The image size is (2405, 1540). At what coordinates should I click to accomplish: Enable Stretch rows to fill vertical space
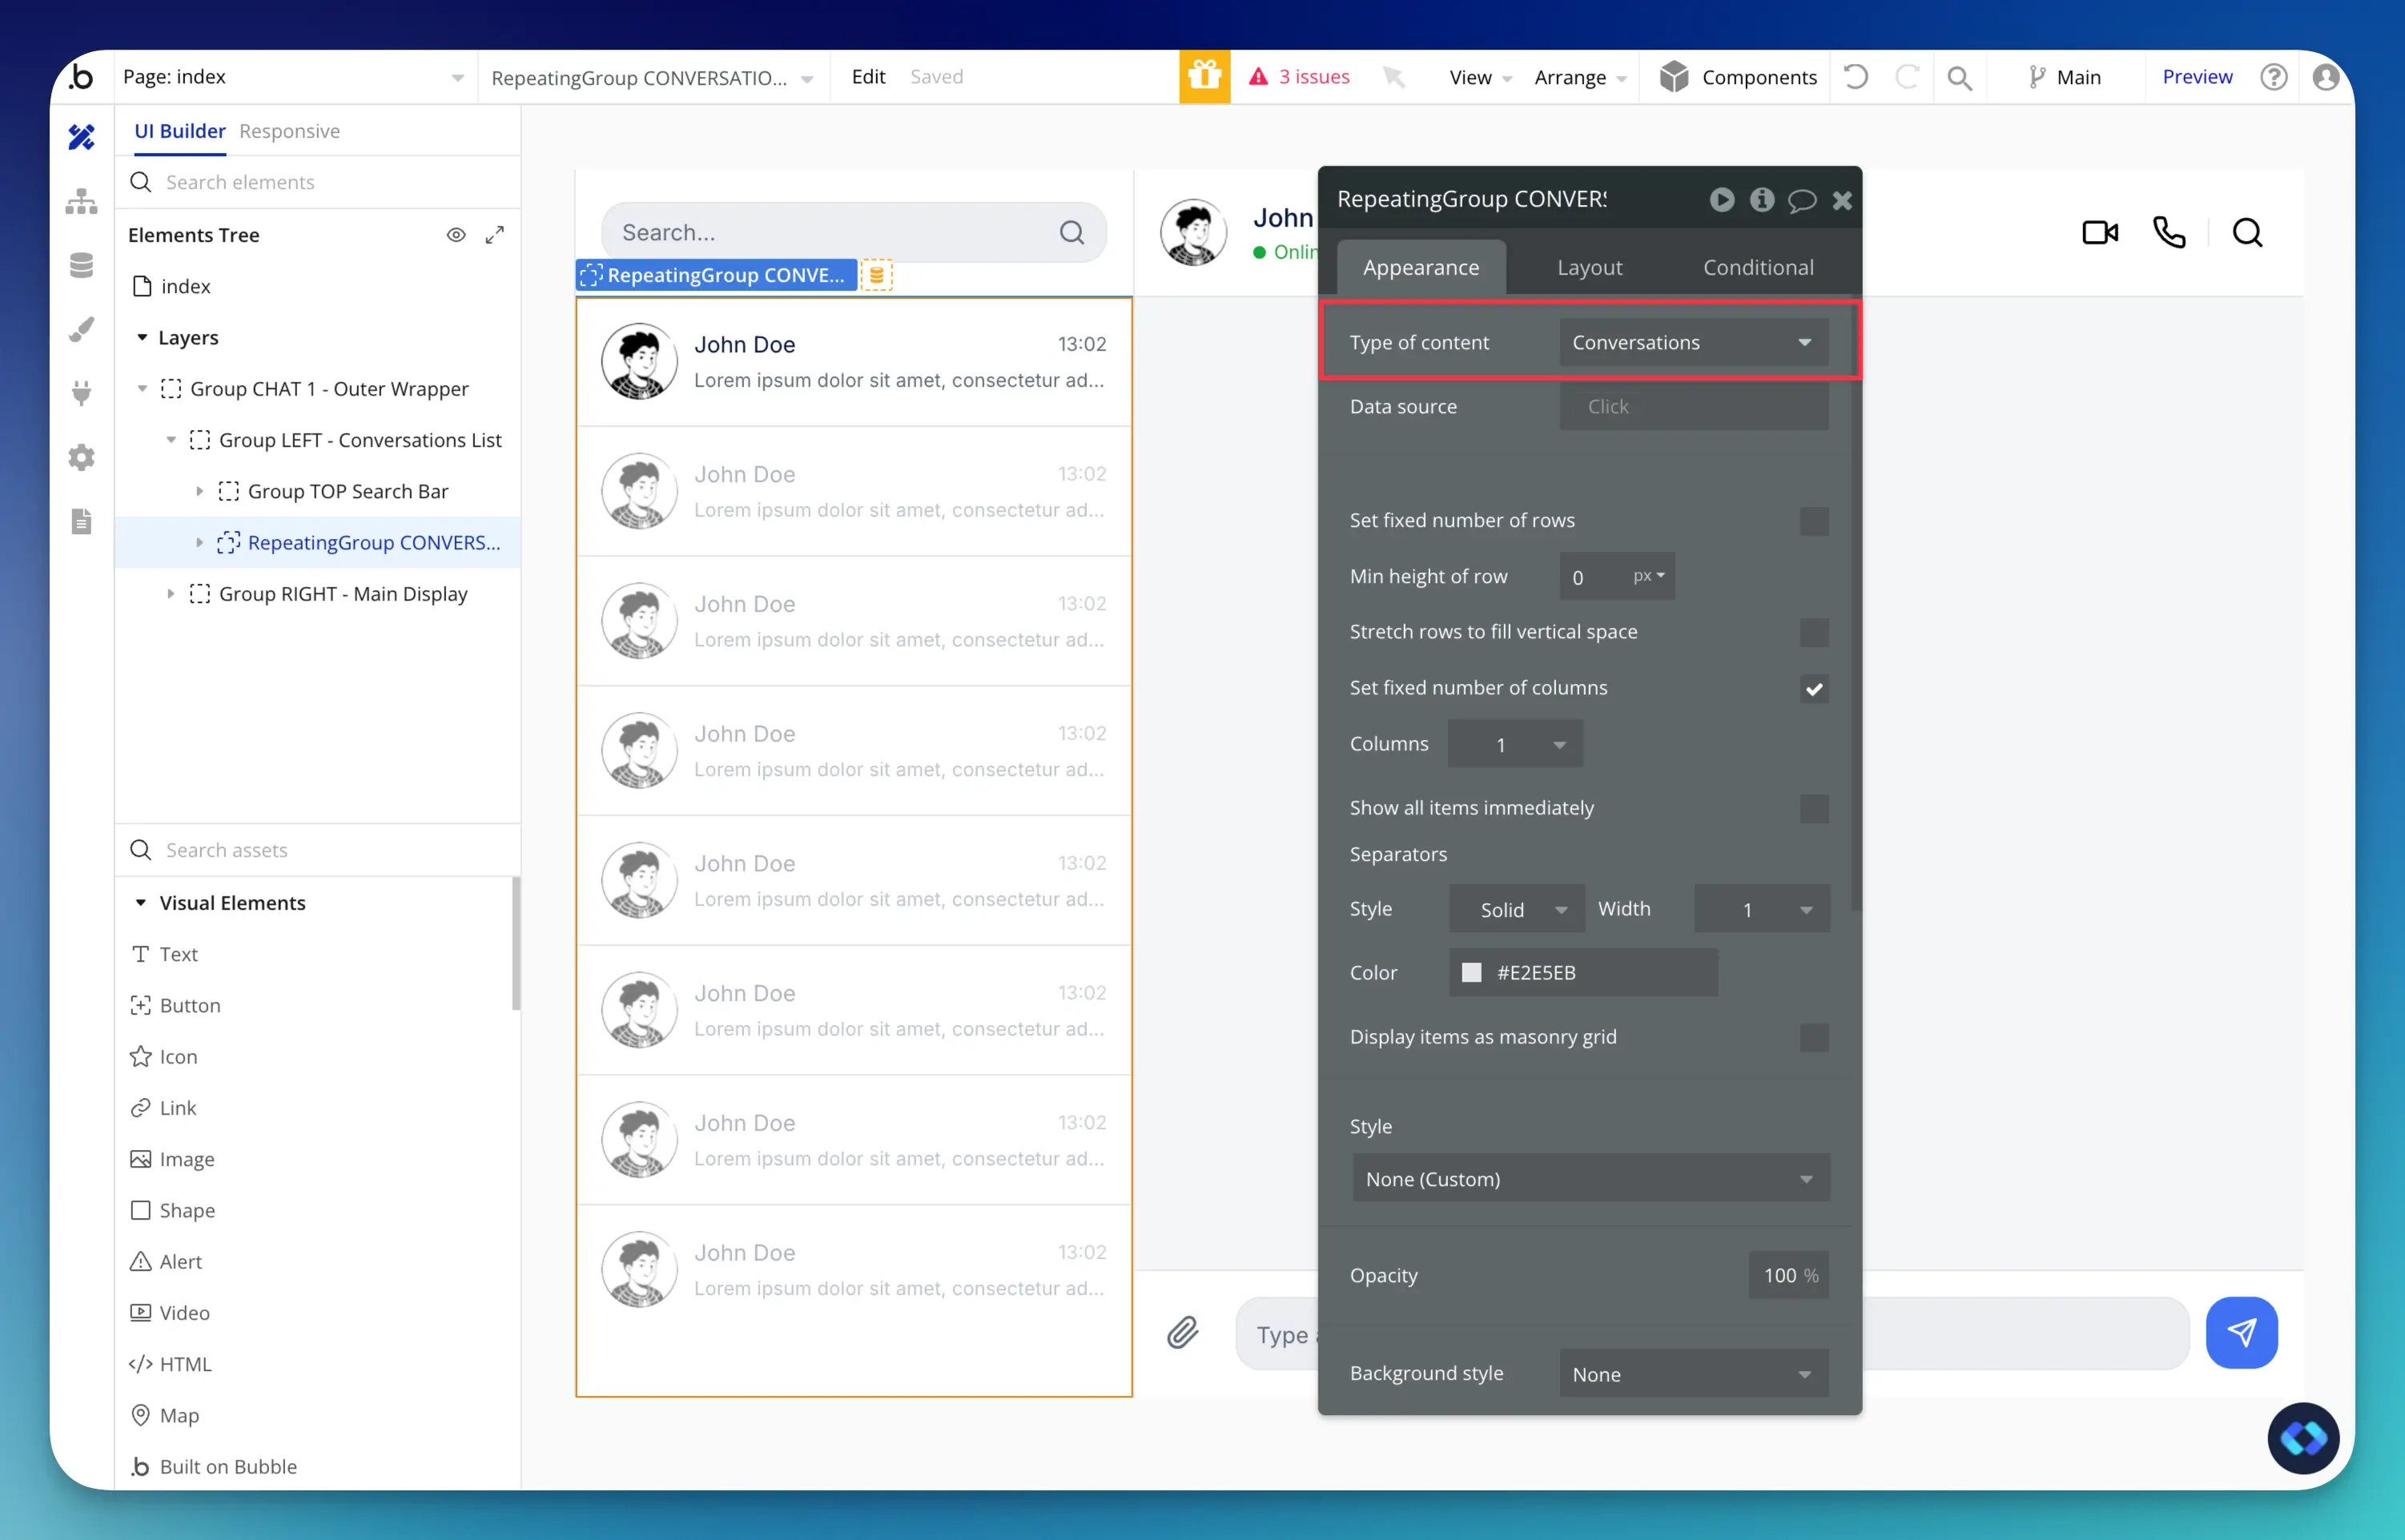1813,632
